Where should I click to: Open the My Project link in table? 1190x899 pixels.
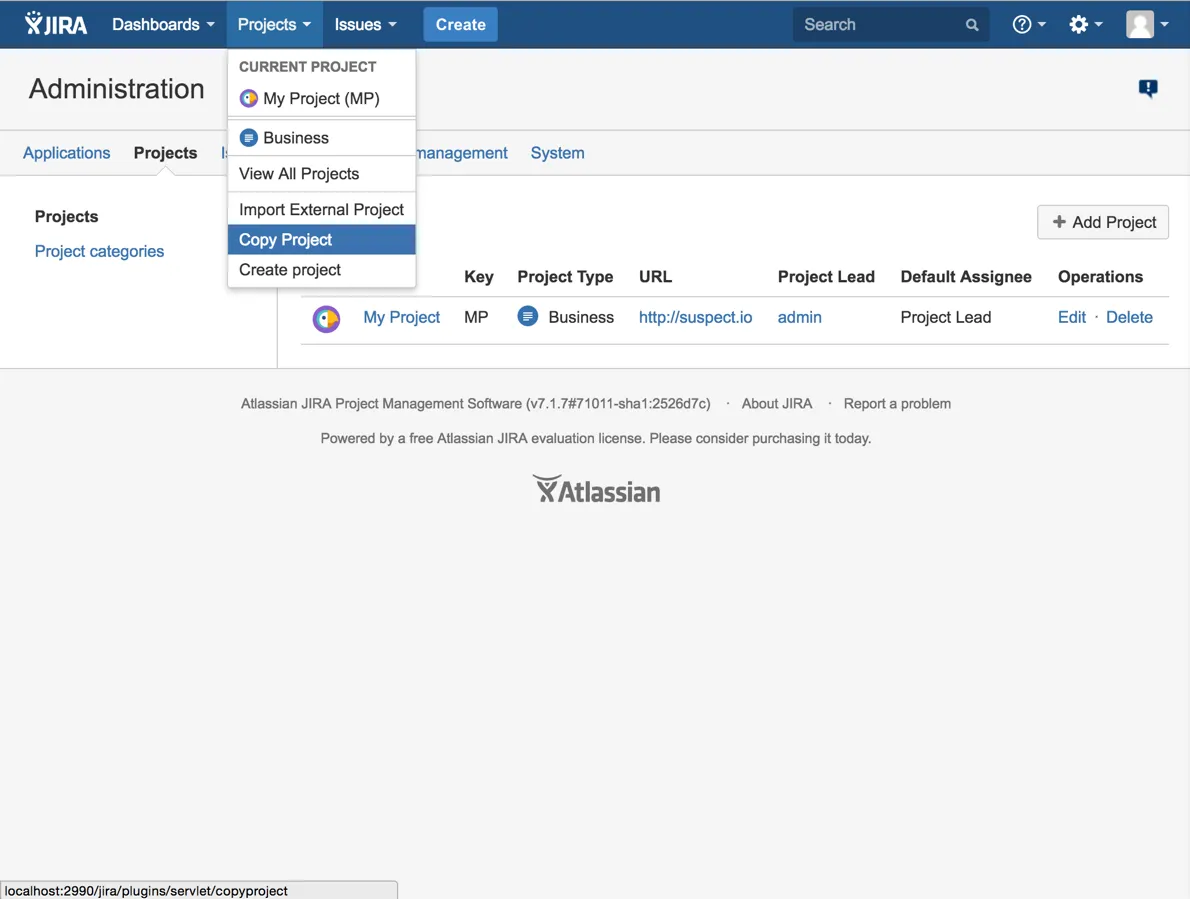[401, 317]
